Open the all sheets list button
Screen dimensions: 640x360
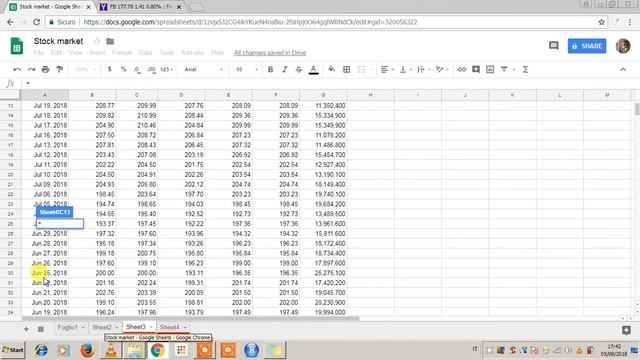tap(40, 329)
